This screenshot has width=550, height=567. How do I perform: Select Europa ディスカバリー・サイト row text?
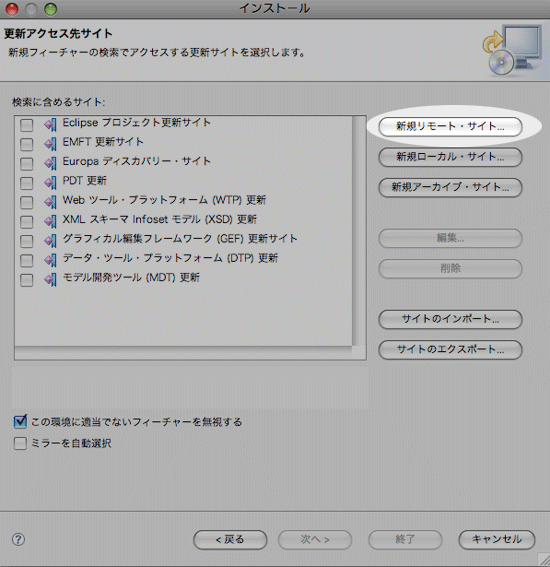tap(136, 161)
